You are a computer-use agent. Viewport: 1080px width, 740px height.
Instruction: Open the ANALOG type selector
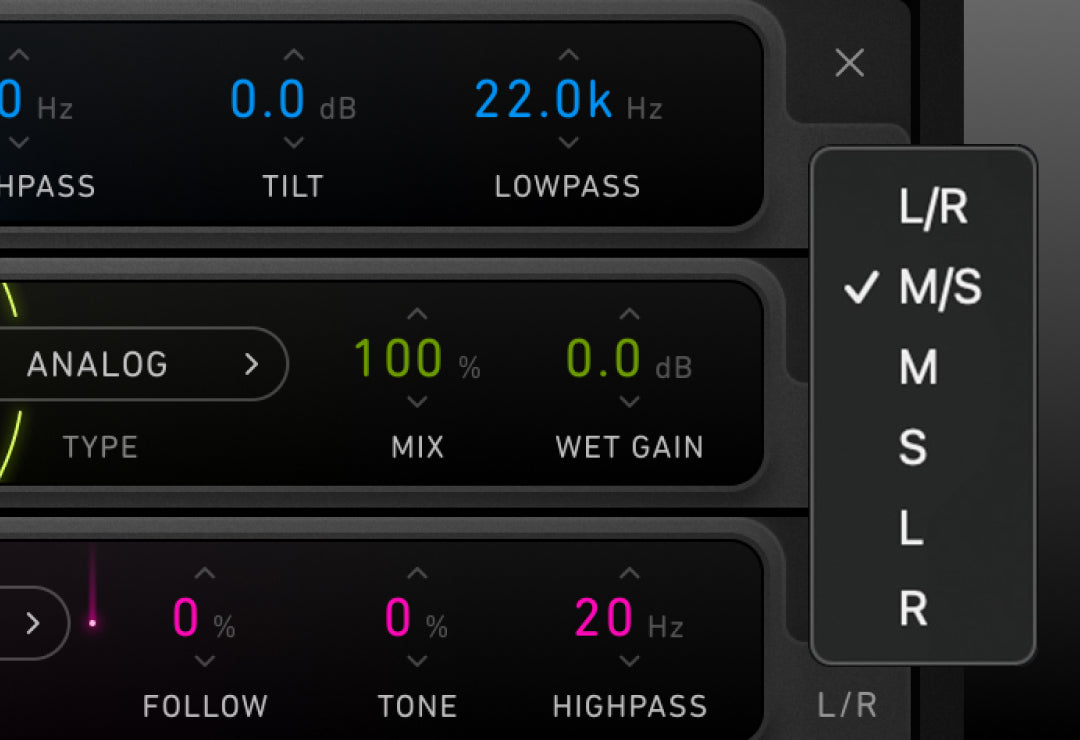point(142,364)
